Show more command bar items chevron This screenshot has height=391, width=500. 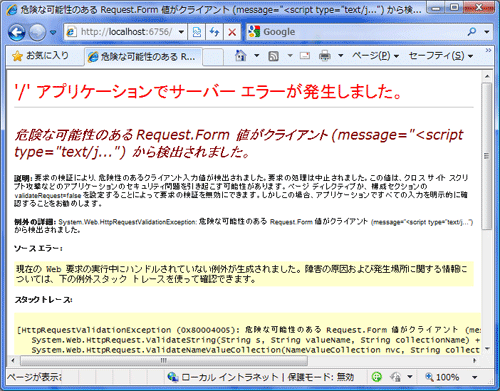coord(488,50)
